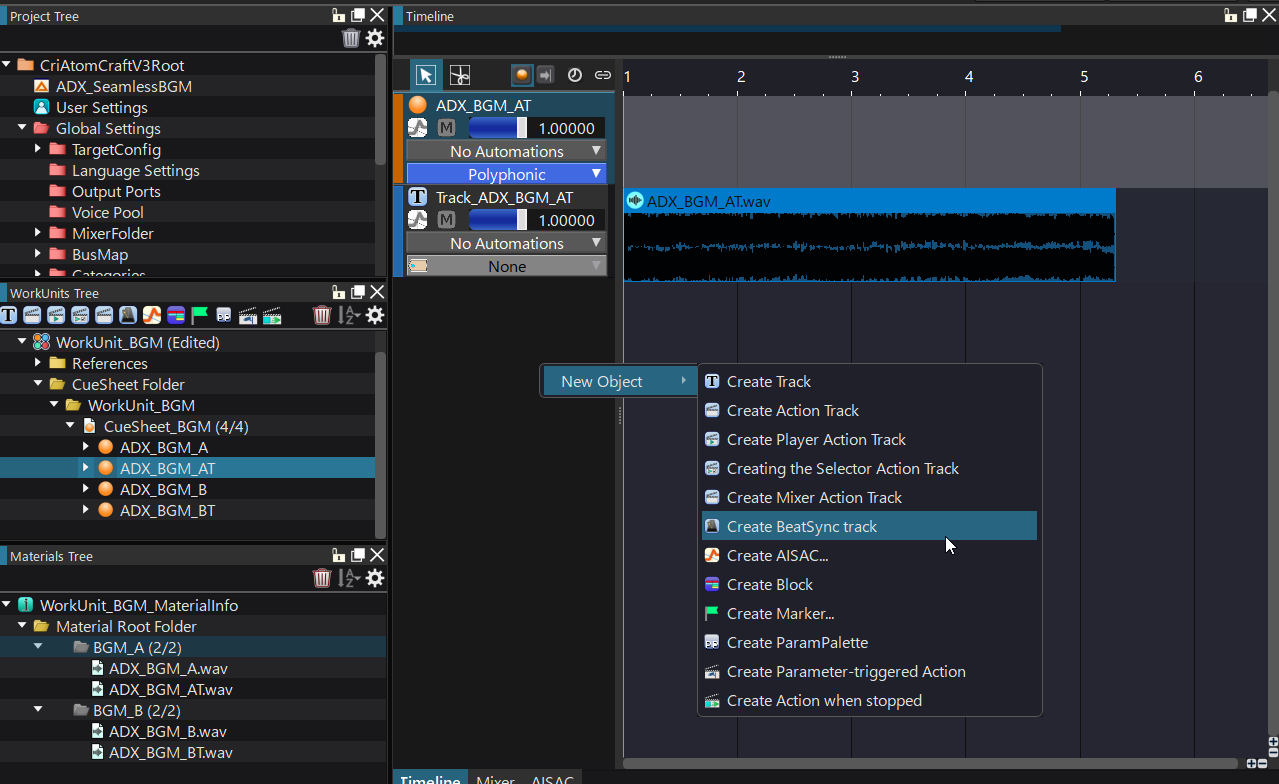The height and width of the screenshot is (784, 1279).
Task: Toggle the lock icon on Project Tree panel
Action: pyautogui.click(x=339, y=15)
